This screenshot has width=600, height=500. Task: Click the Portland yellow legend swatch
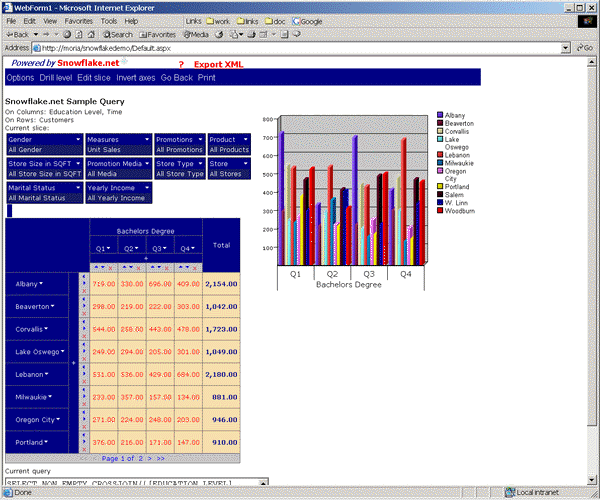coord(440,186)
